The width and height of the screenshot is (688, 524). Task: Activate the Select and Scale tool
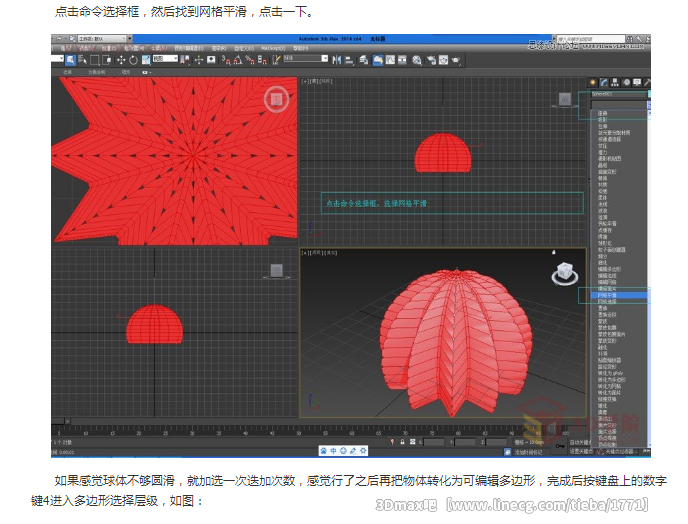(x=146, y=60)
